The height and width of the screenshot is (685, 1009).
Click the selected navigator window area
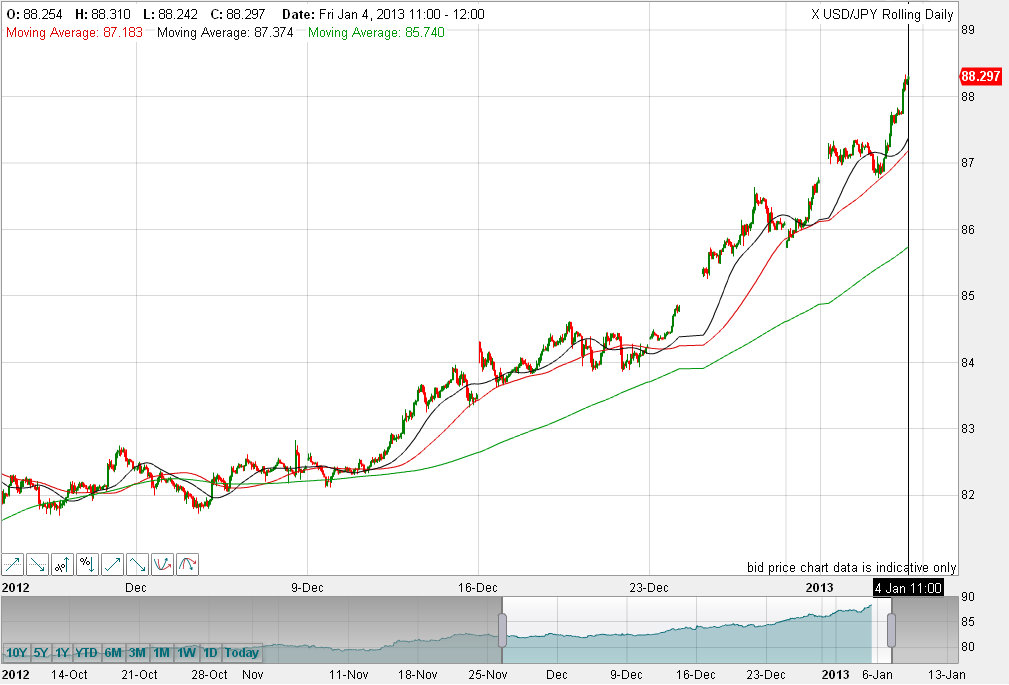[x=697, y=630]
